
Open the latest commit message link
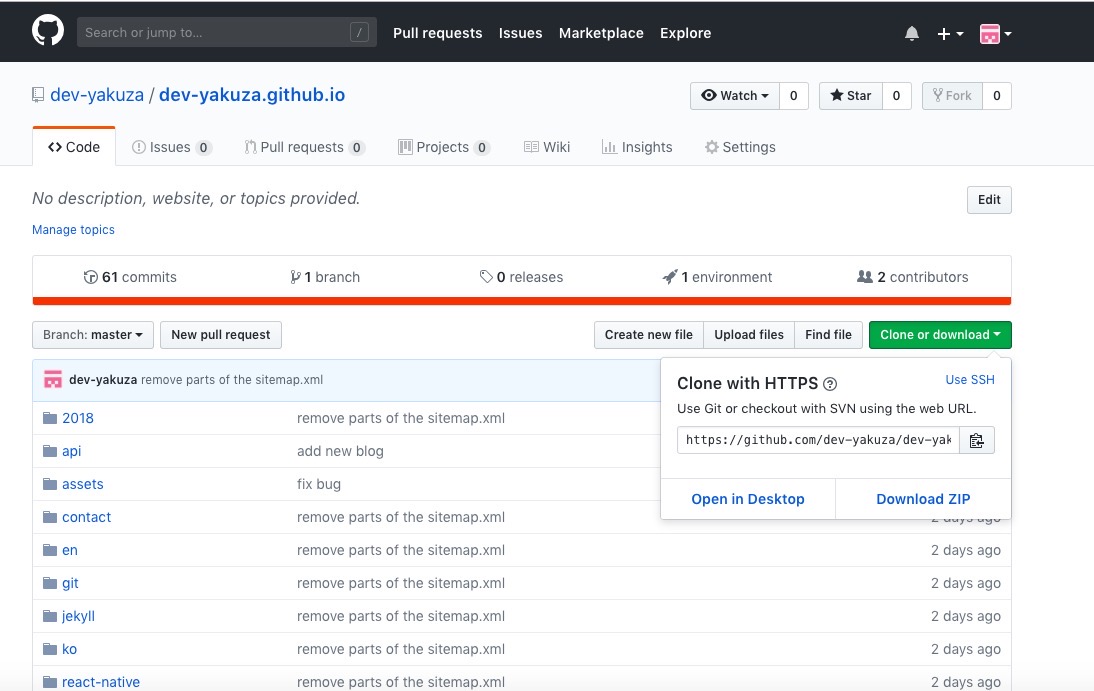[x=232, y=380]
